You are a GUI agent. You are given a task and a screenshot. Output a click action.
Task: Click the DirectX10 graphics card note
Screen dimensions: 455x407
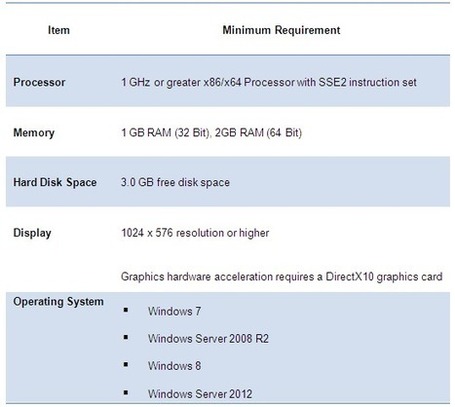click(282, 277)
